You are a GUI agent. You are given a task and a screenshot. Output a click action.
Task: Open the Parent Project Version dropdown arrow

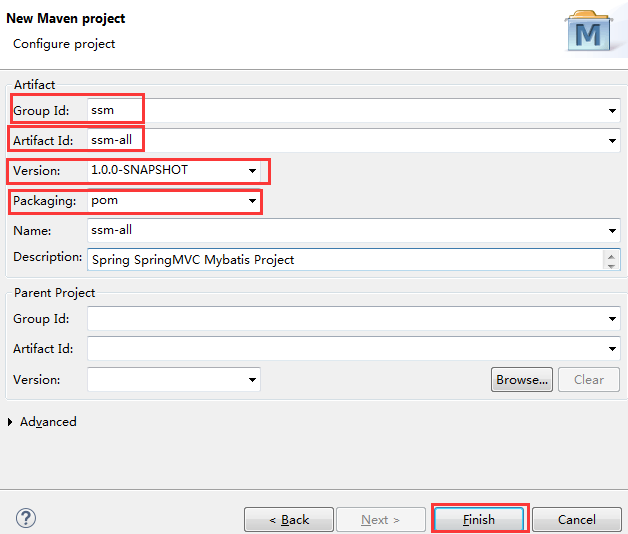[252, 379]
